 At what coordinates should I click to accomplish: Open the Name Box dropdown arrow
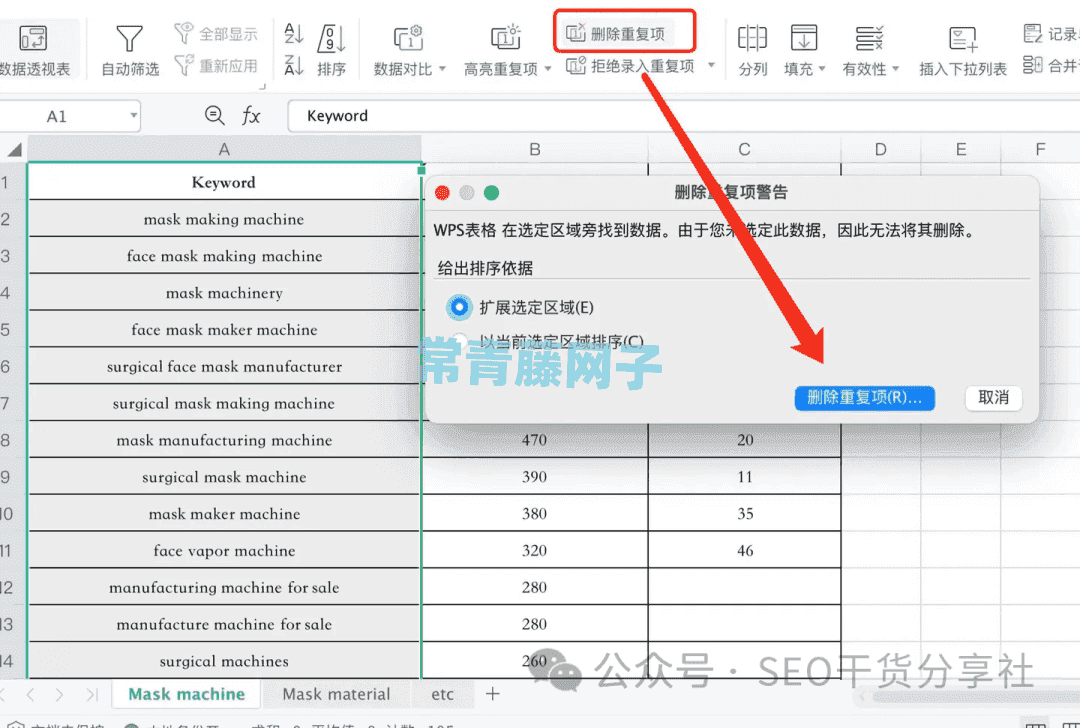click(x=133, y=116)
